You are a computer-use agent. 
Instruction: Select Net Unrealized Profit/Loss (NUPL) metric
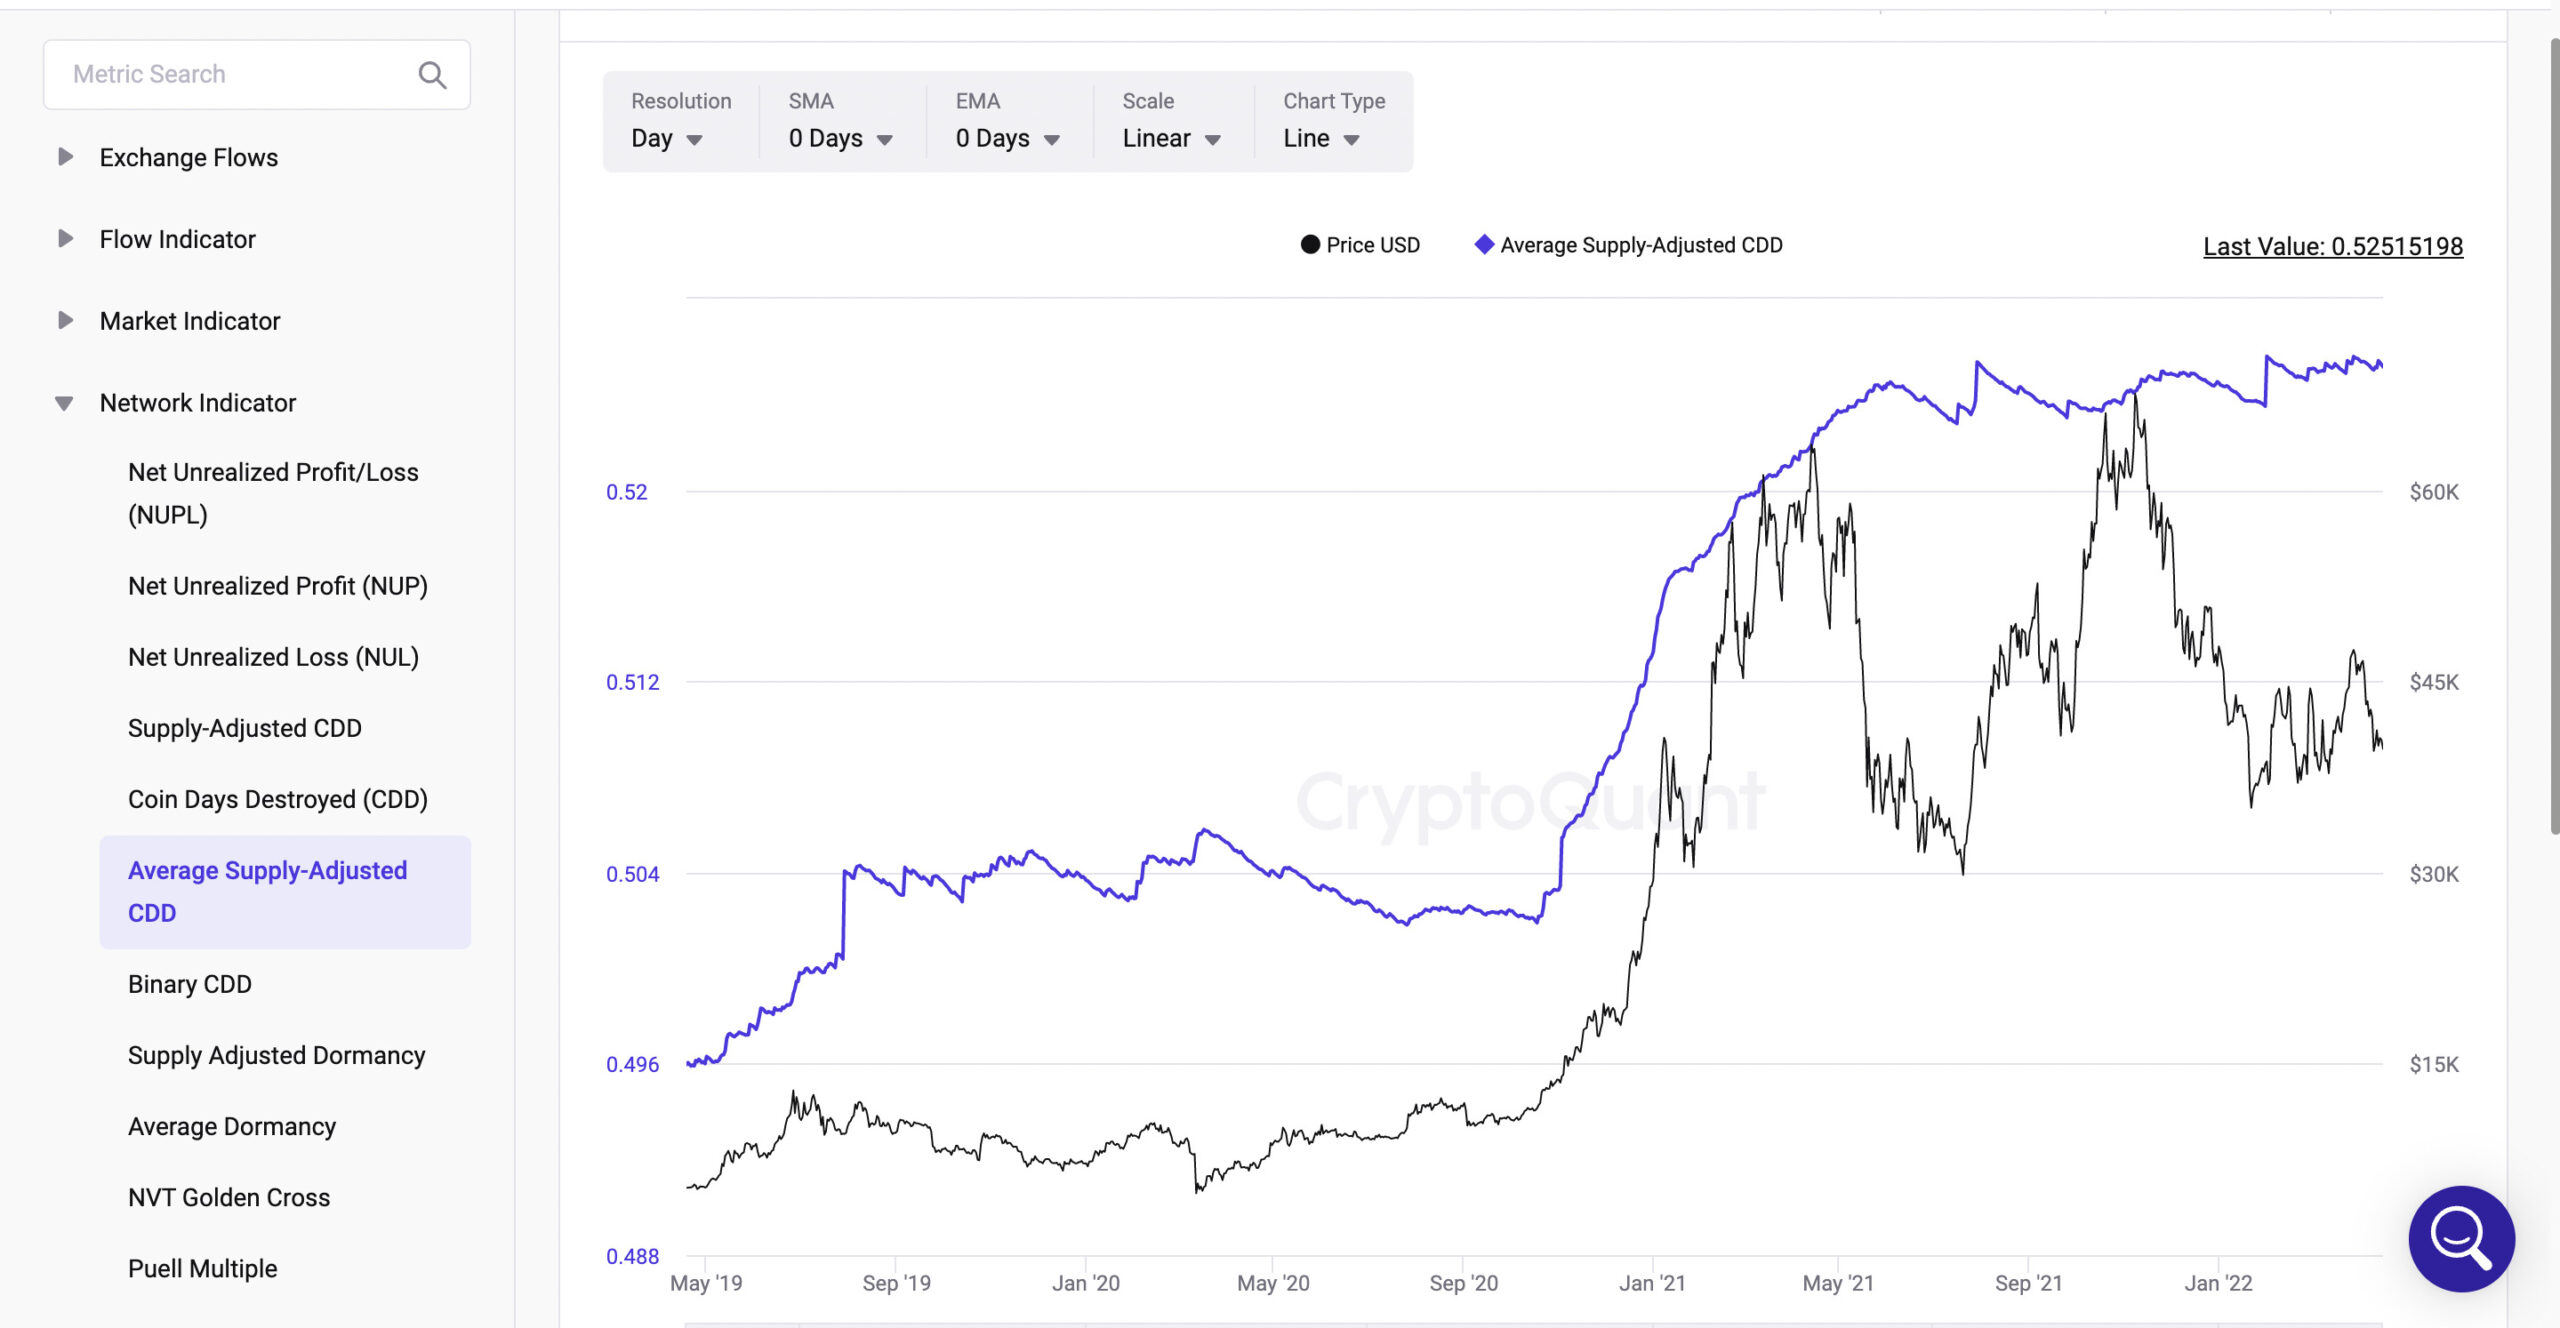tap(273, 493)
